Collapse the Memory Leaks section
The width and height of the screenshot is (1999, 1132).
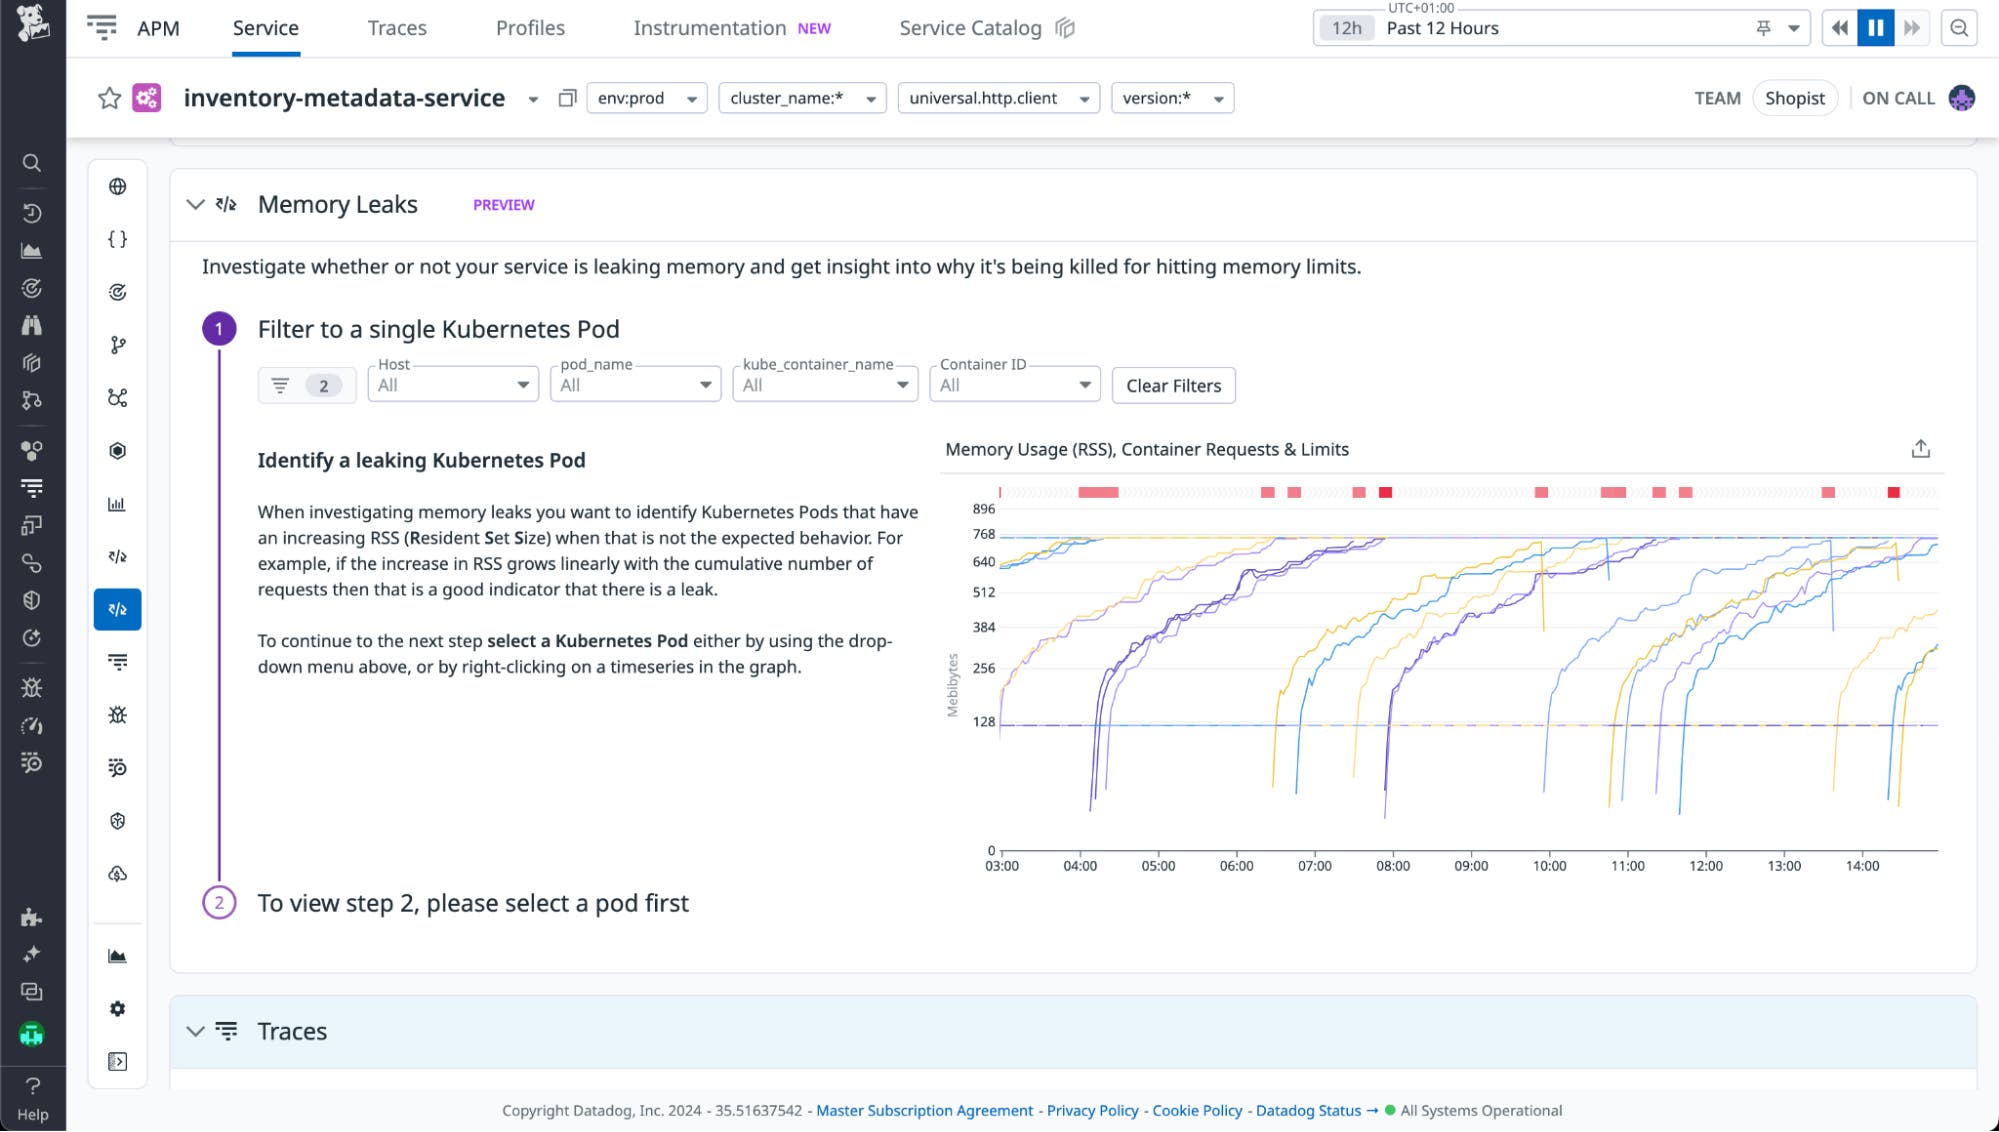(194, 204)
